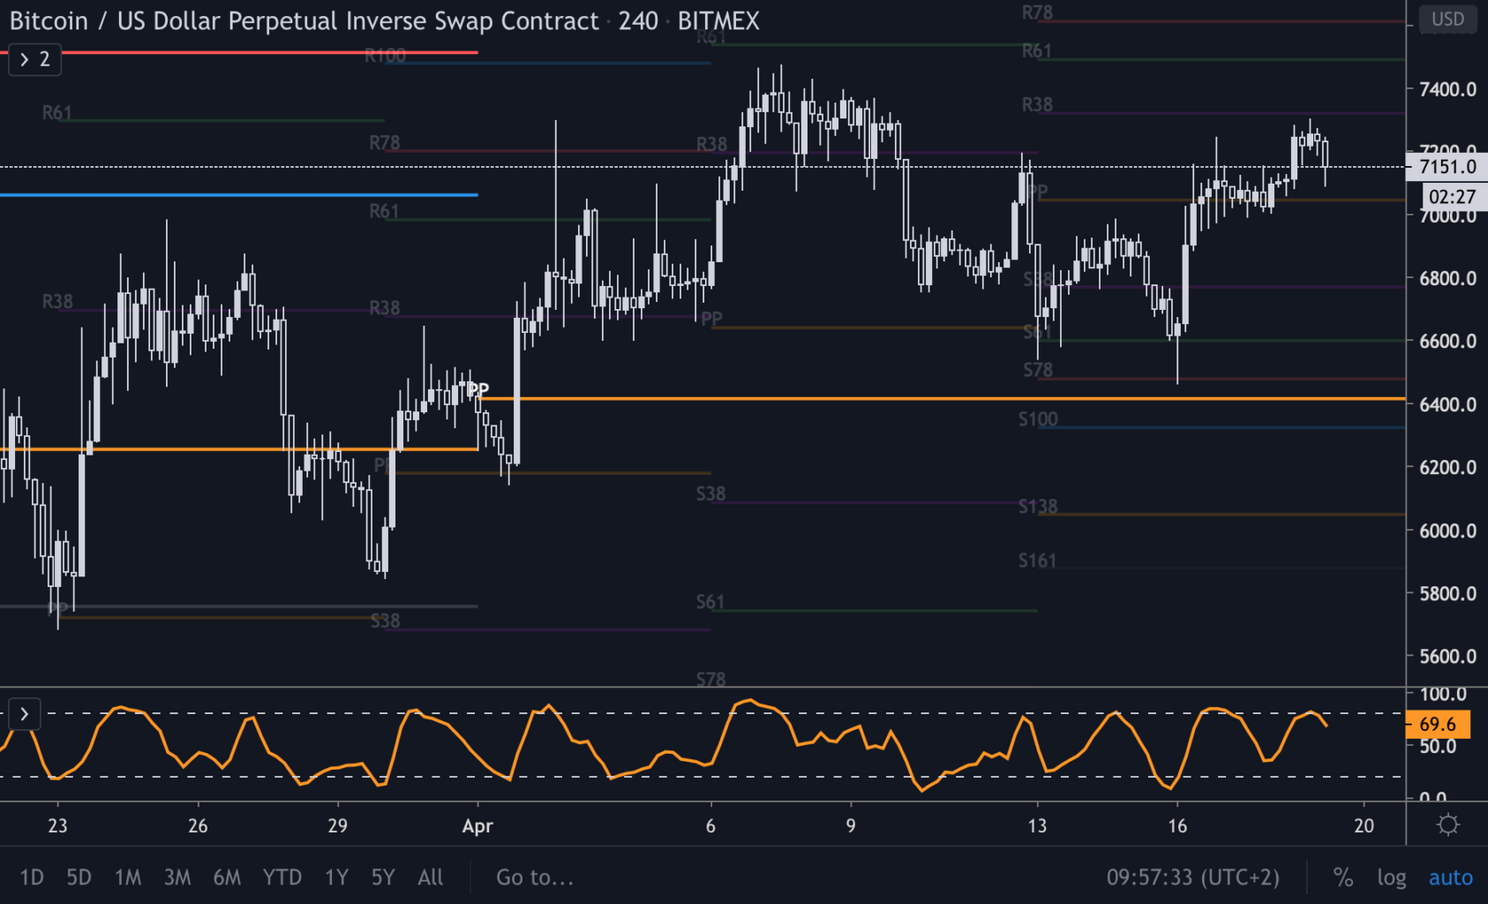Click the S161 pivot level label
The width and height of the screenshot is (1488, 904).
tap(1037, 561)
